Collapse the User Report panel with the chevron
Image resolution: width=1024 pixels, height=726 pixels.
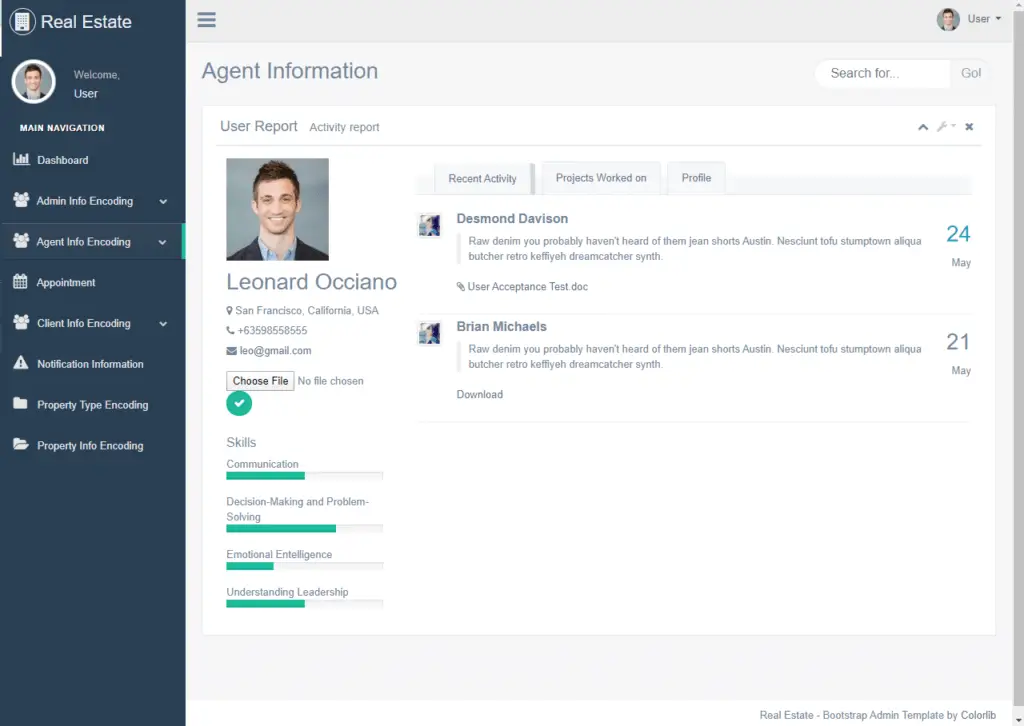pyautogui.click(x=922, y=127)
